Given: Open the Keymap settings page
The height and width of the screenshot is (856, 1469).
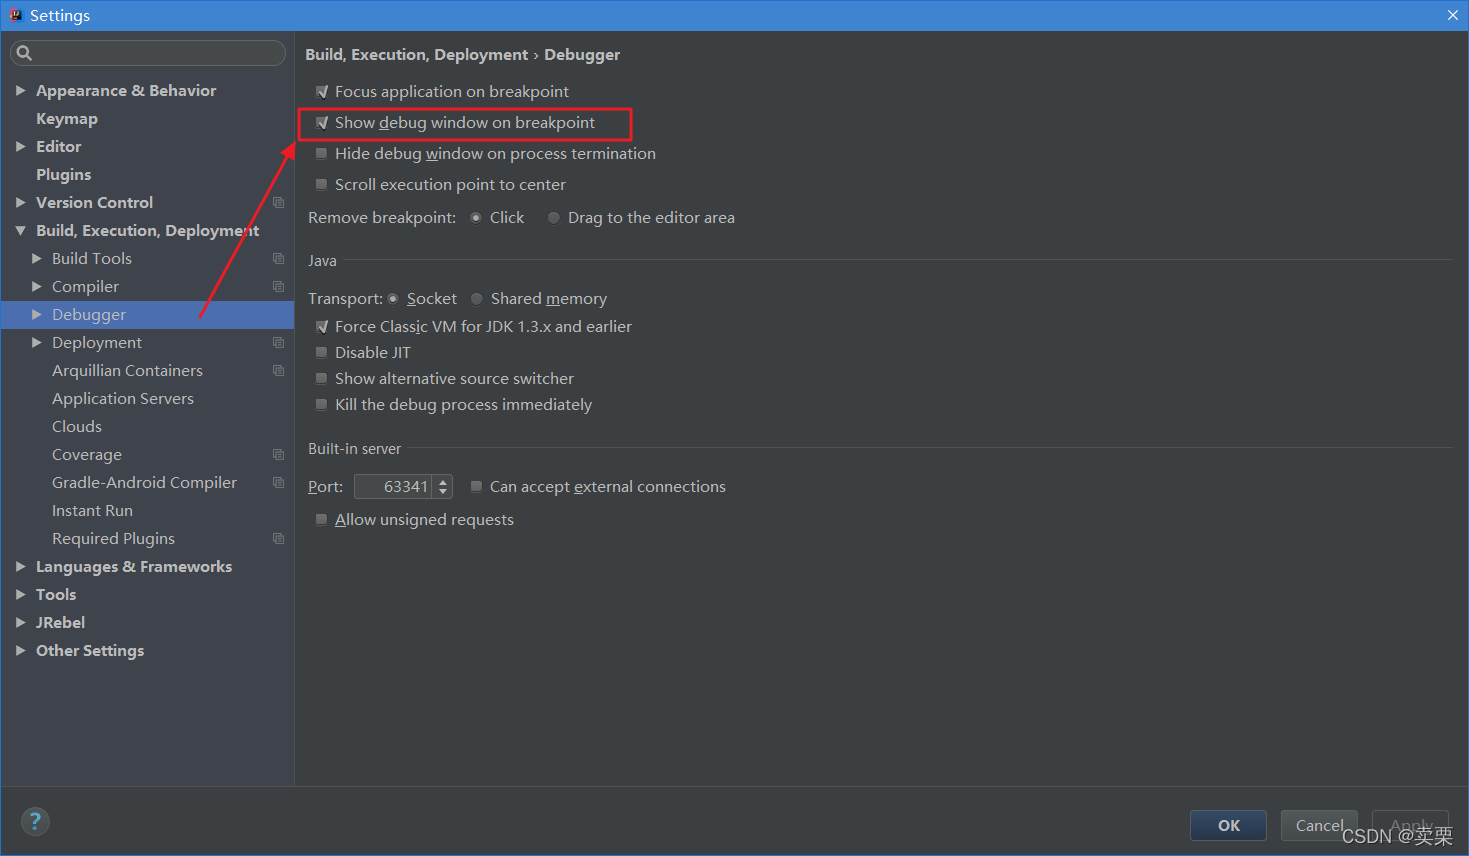Looking at the screenshot, I should point(67,119).
